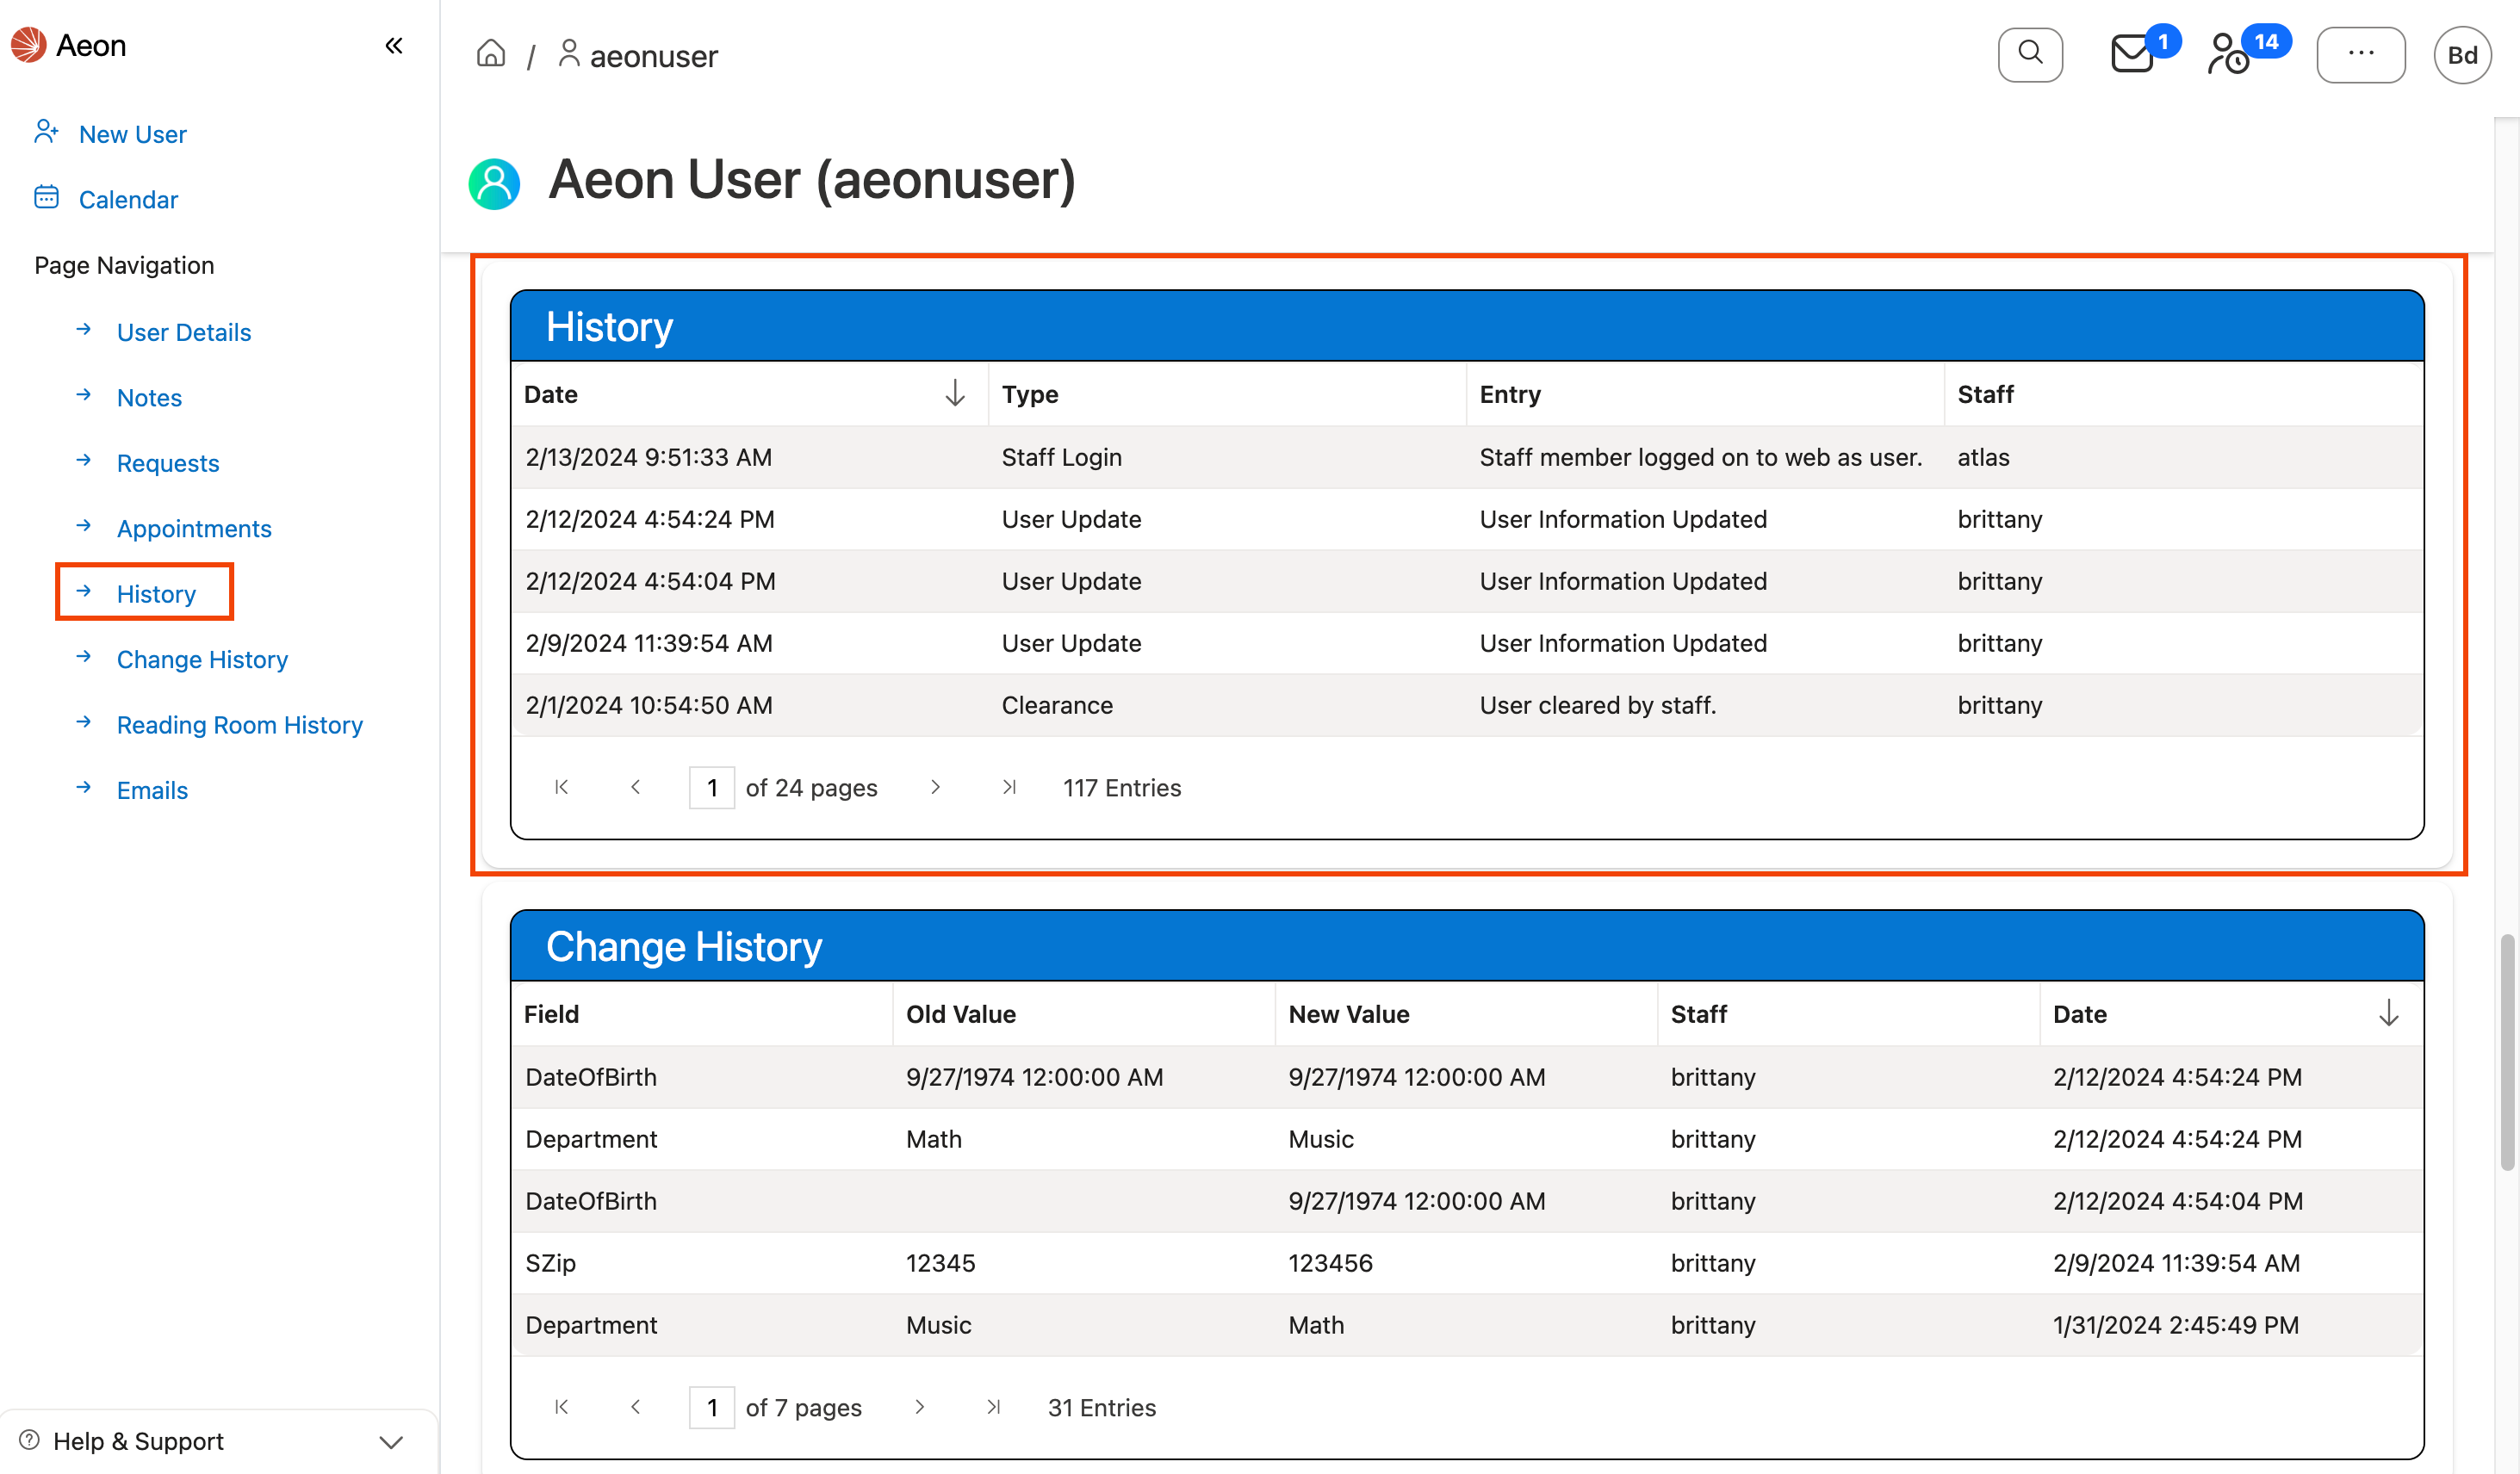Collapse the sidebar with the double-chevron

pyautogui.click(x=393, y=45)
